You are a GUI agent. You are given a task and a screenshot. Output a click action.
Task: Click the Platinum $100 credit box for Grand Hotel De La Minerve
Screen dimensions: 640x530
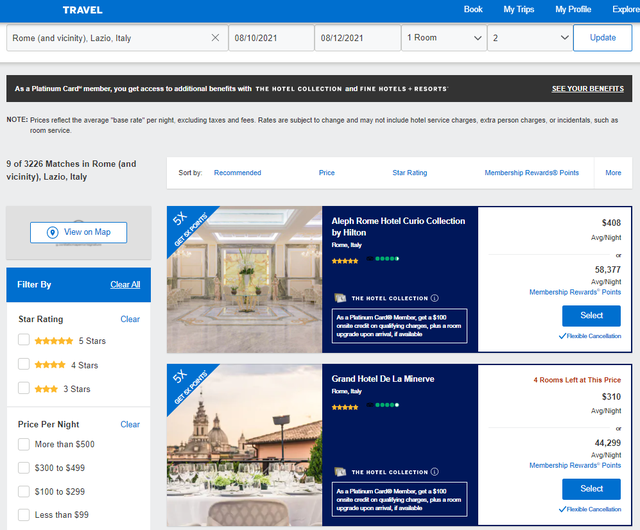point(400,499)
